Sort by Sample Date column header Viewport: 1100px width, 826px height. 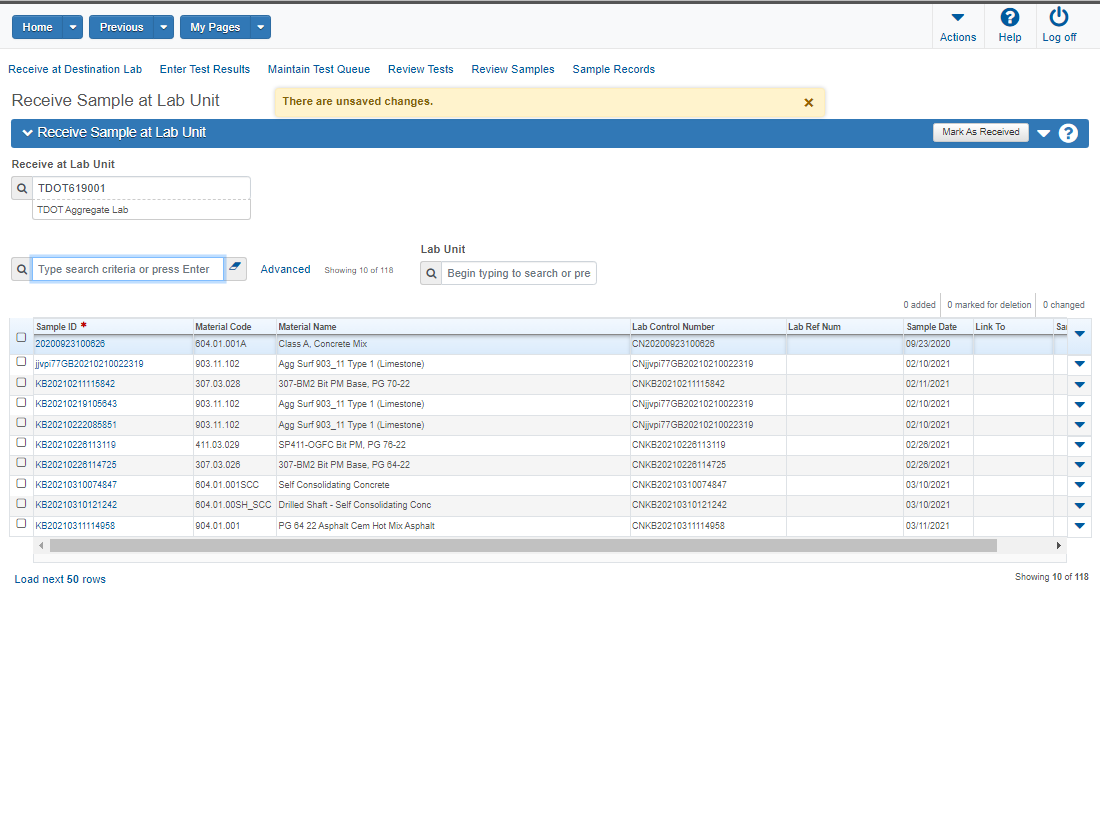tap(932, 327)
